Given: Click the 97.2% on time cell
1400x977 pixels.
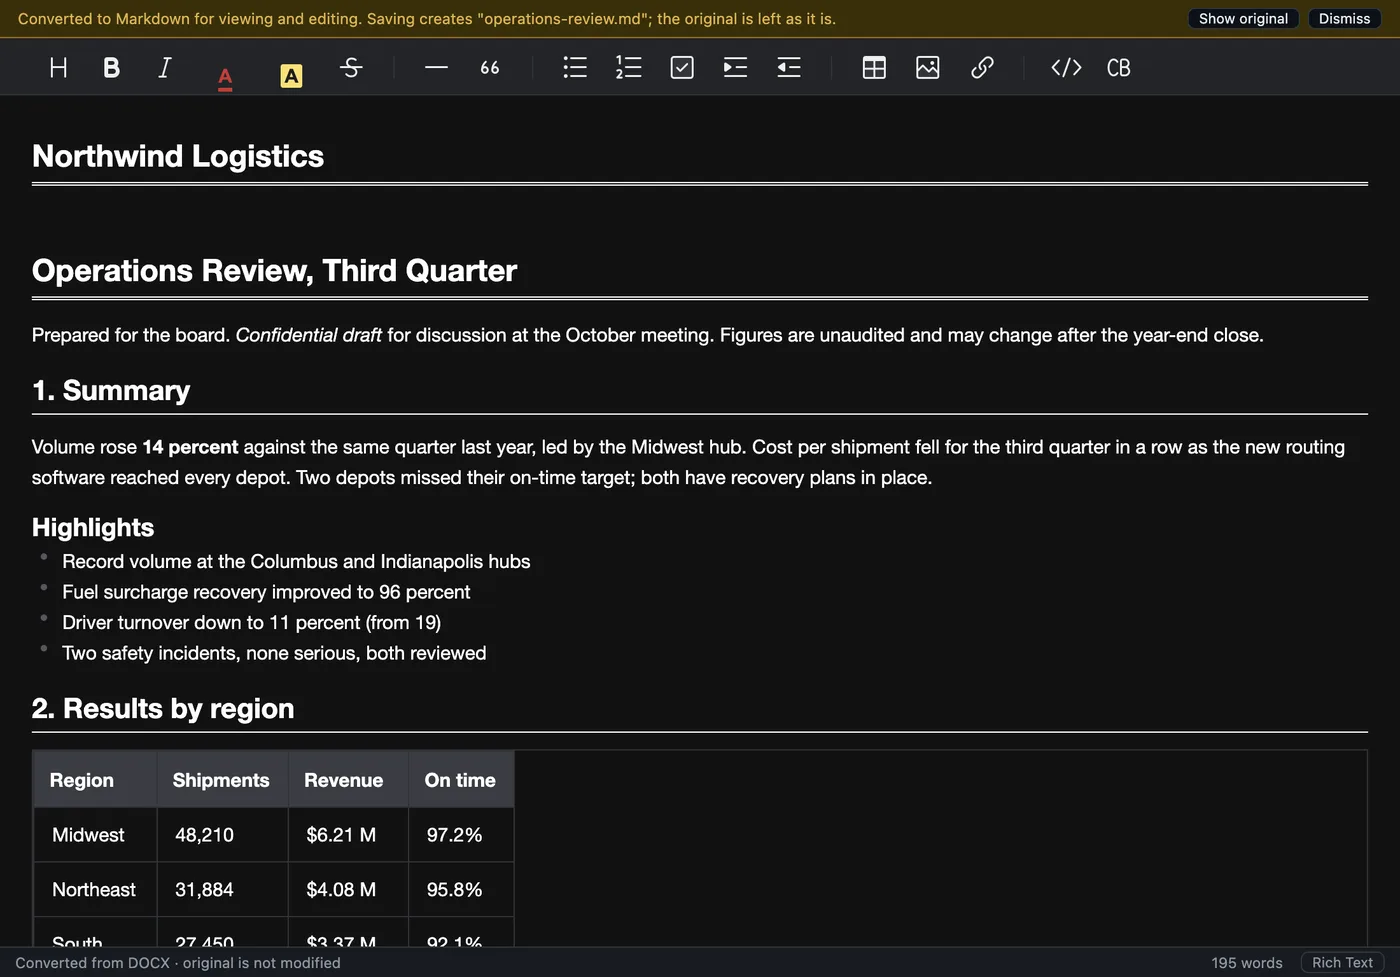Looking at the screenshot, I should (x=461, y=835).
